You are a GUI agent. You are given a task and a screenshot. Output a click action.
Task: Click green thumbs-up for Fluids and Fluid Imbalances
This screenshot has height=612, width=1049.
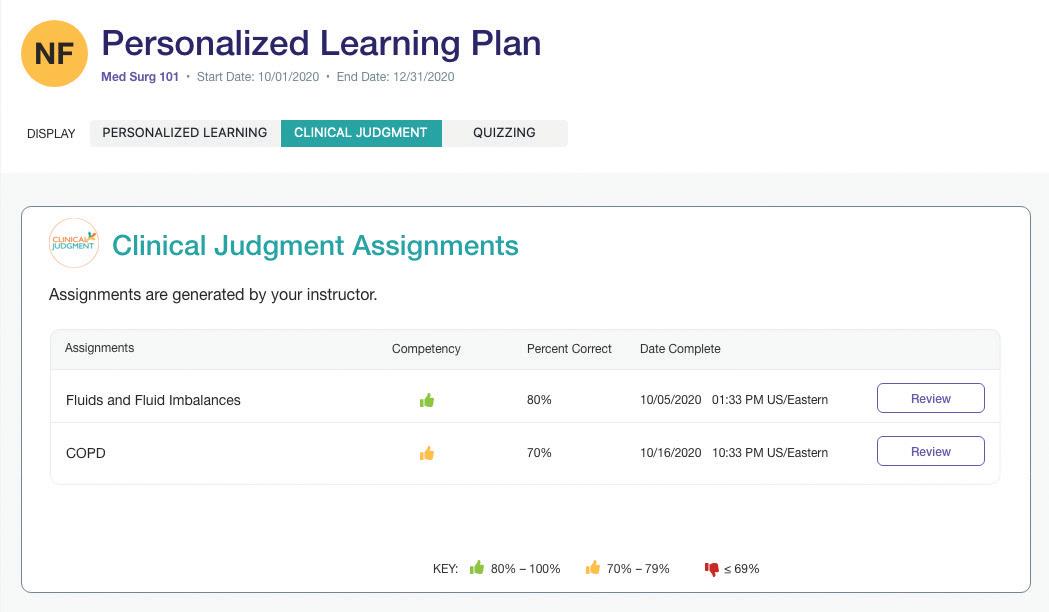[x=427, y=400]
